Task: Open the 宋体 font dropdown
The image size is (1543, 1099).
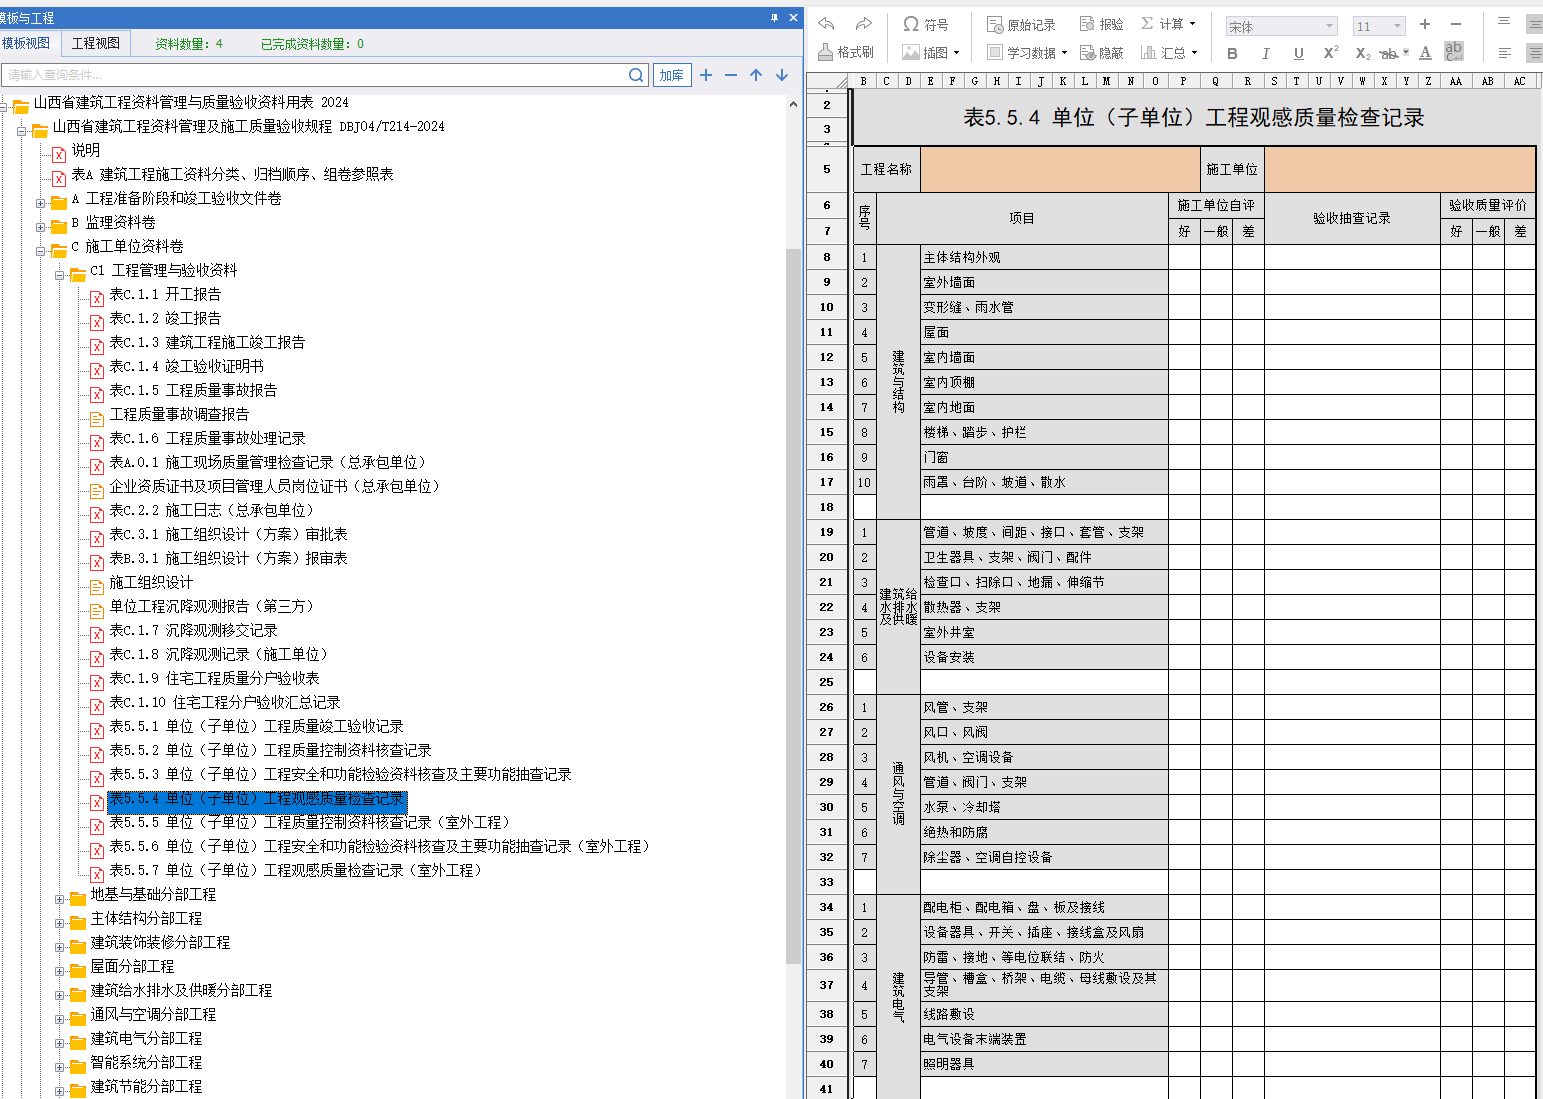Action: [1282, 26]
